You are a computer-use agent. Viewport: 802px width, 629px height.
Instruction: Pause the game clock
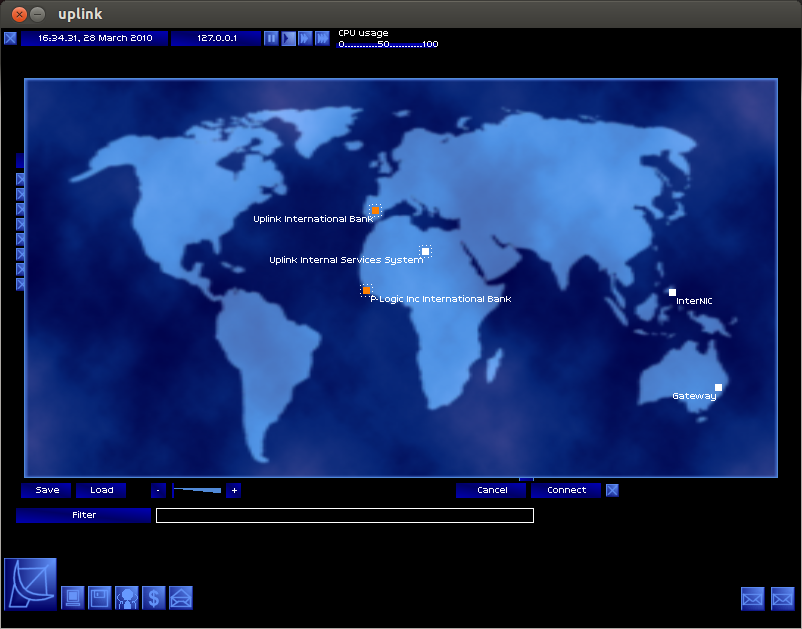[271, 38]
